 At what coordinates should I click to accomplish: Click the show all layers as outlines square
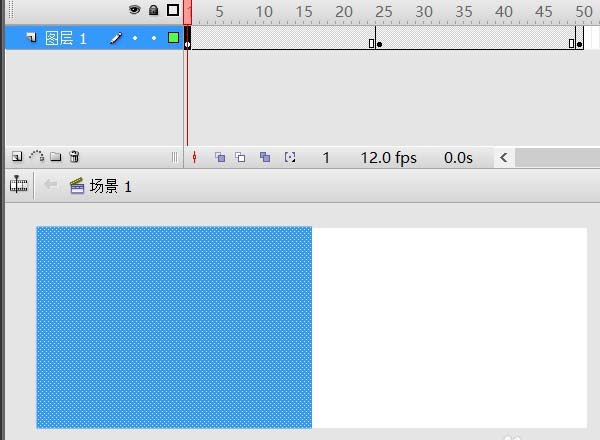(173, 10)
